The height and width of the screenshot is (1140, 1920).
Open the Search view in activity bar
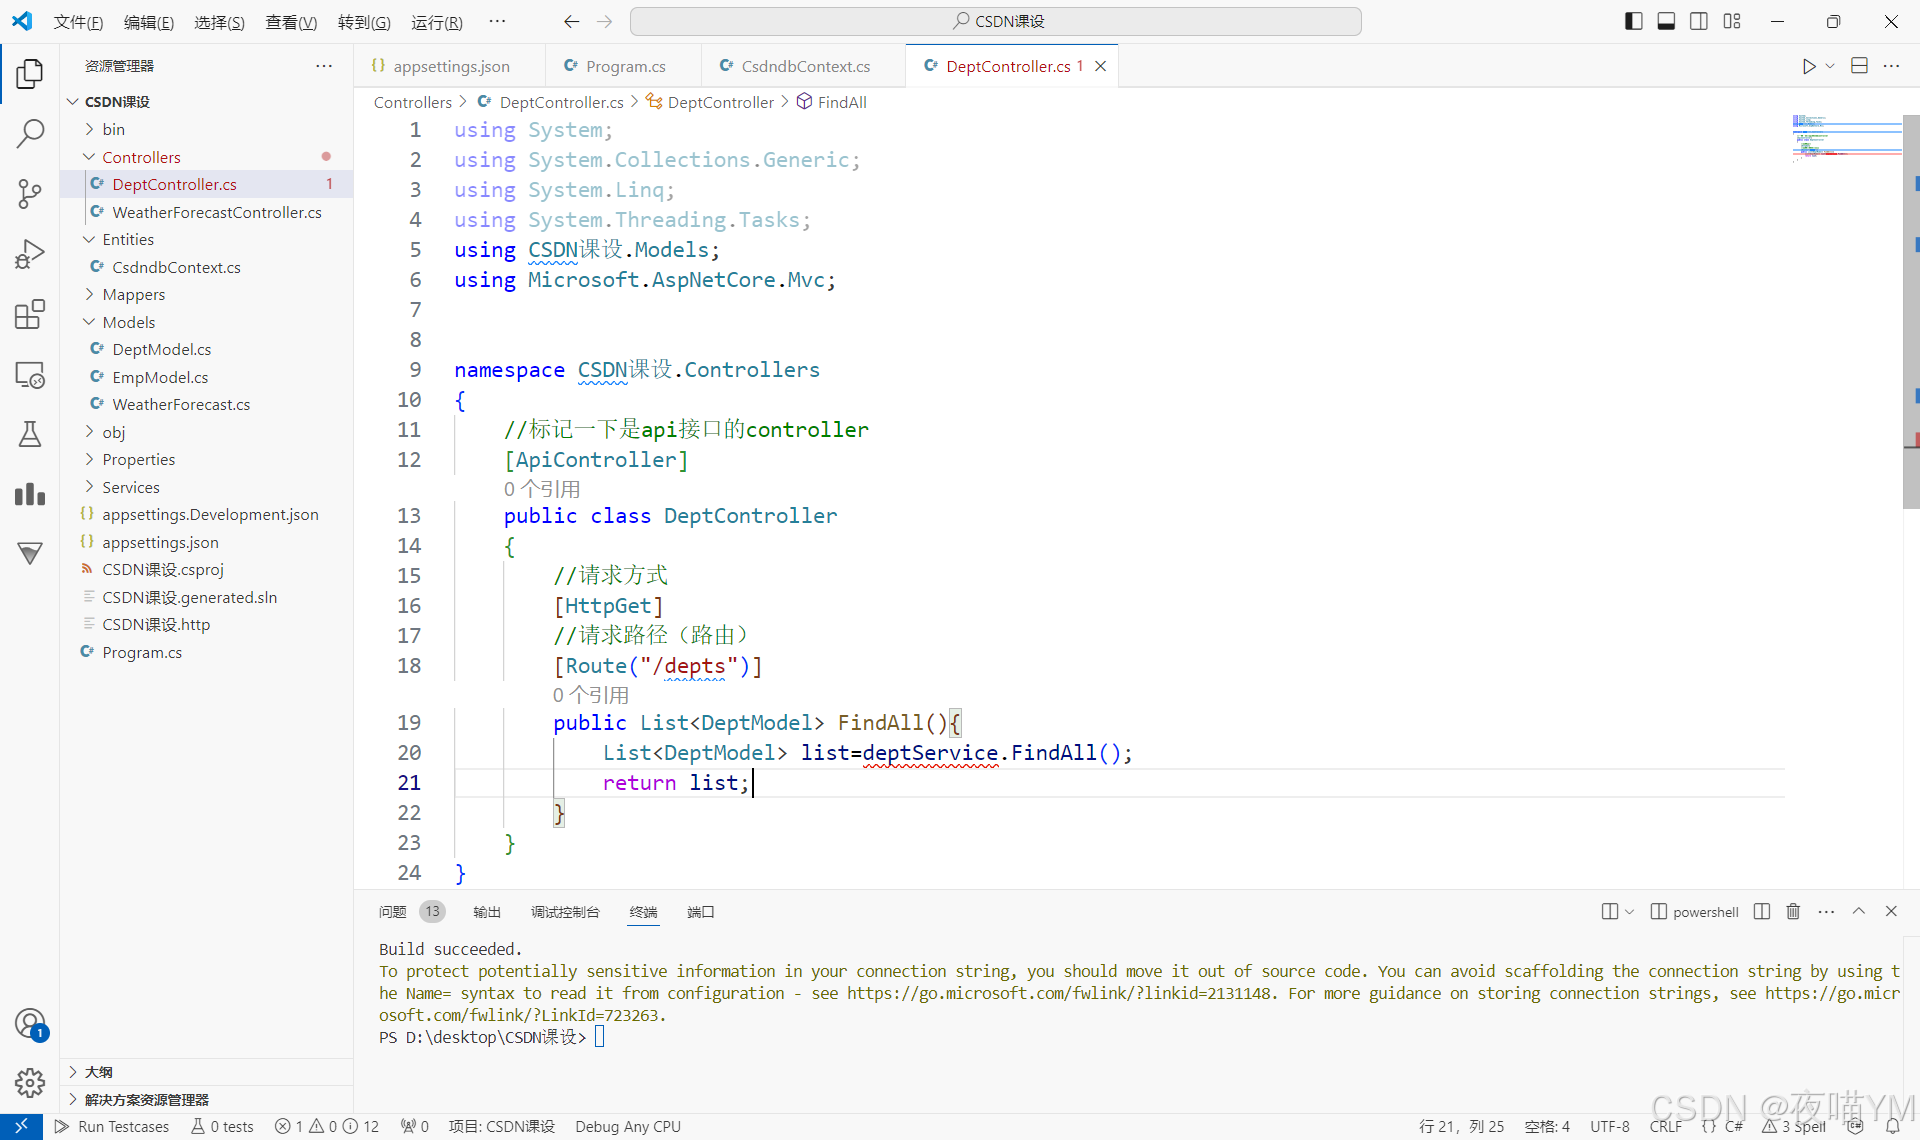[x=30, y=133]
